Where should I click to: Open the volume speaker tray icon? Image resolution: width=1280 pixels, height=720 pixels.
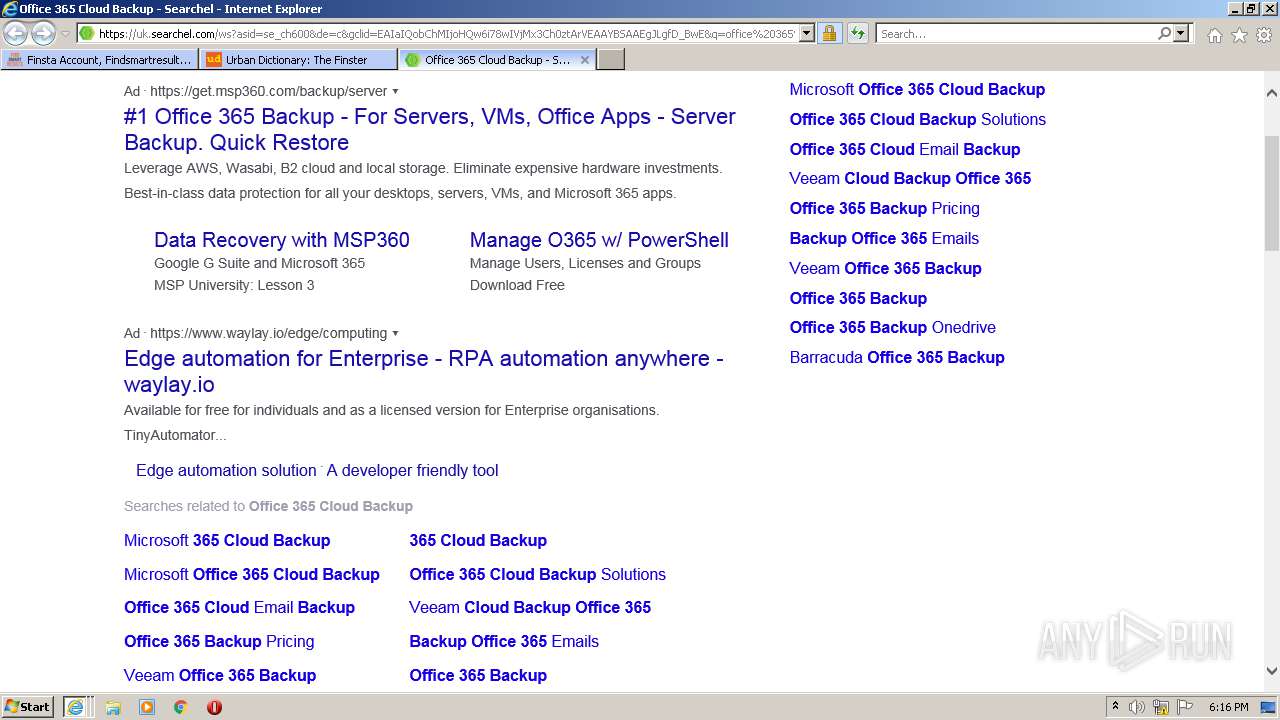coord(1137,707)
